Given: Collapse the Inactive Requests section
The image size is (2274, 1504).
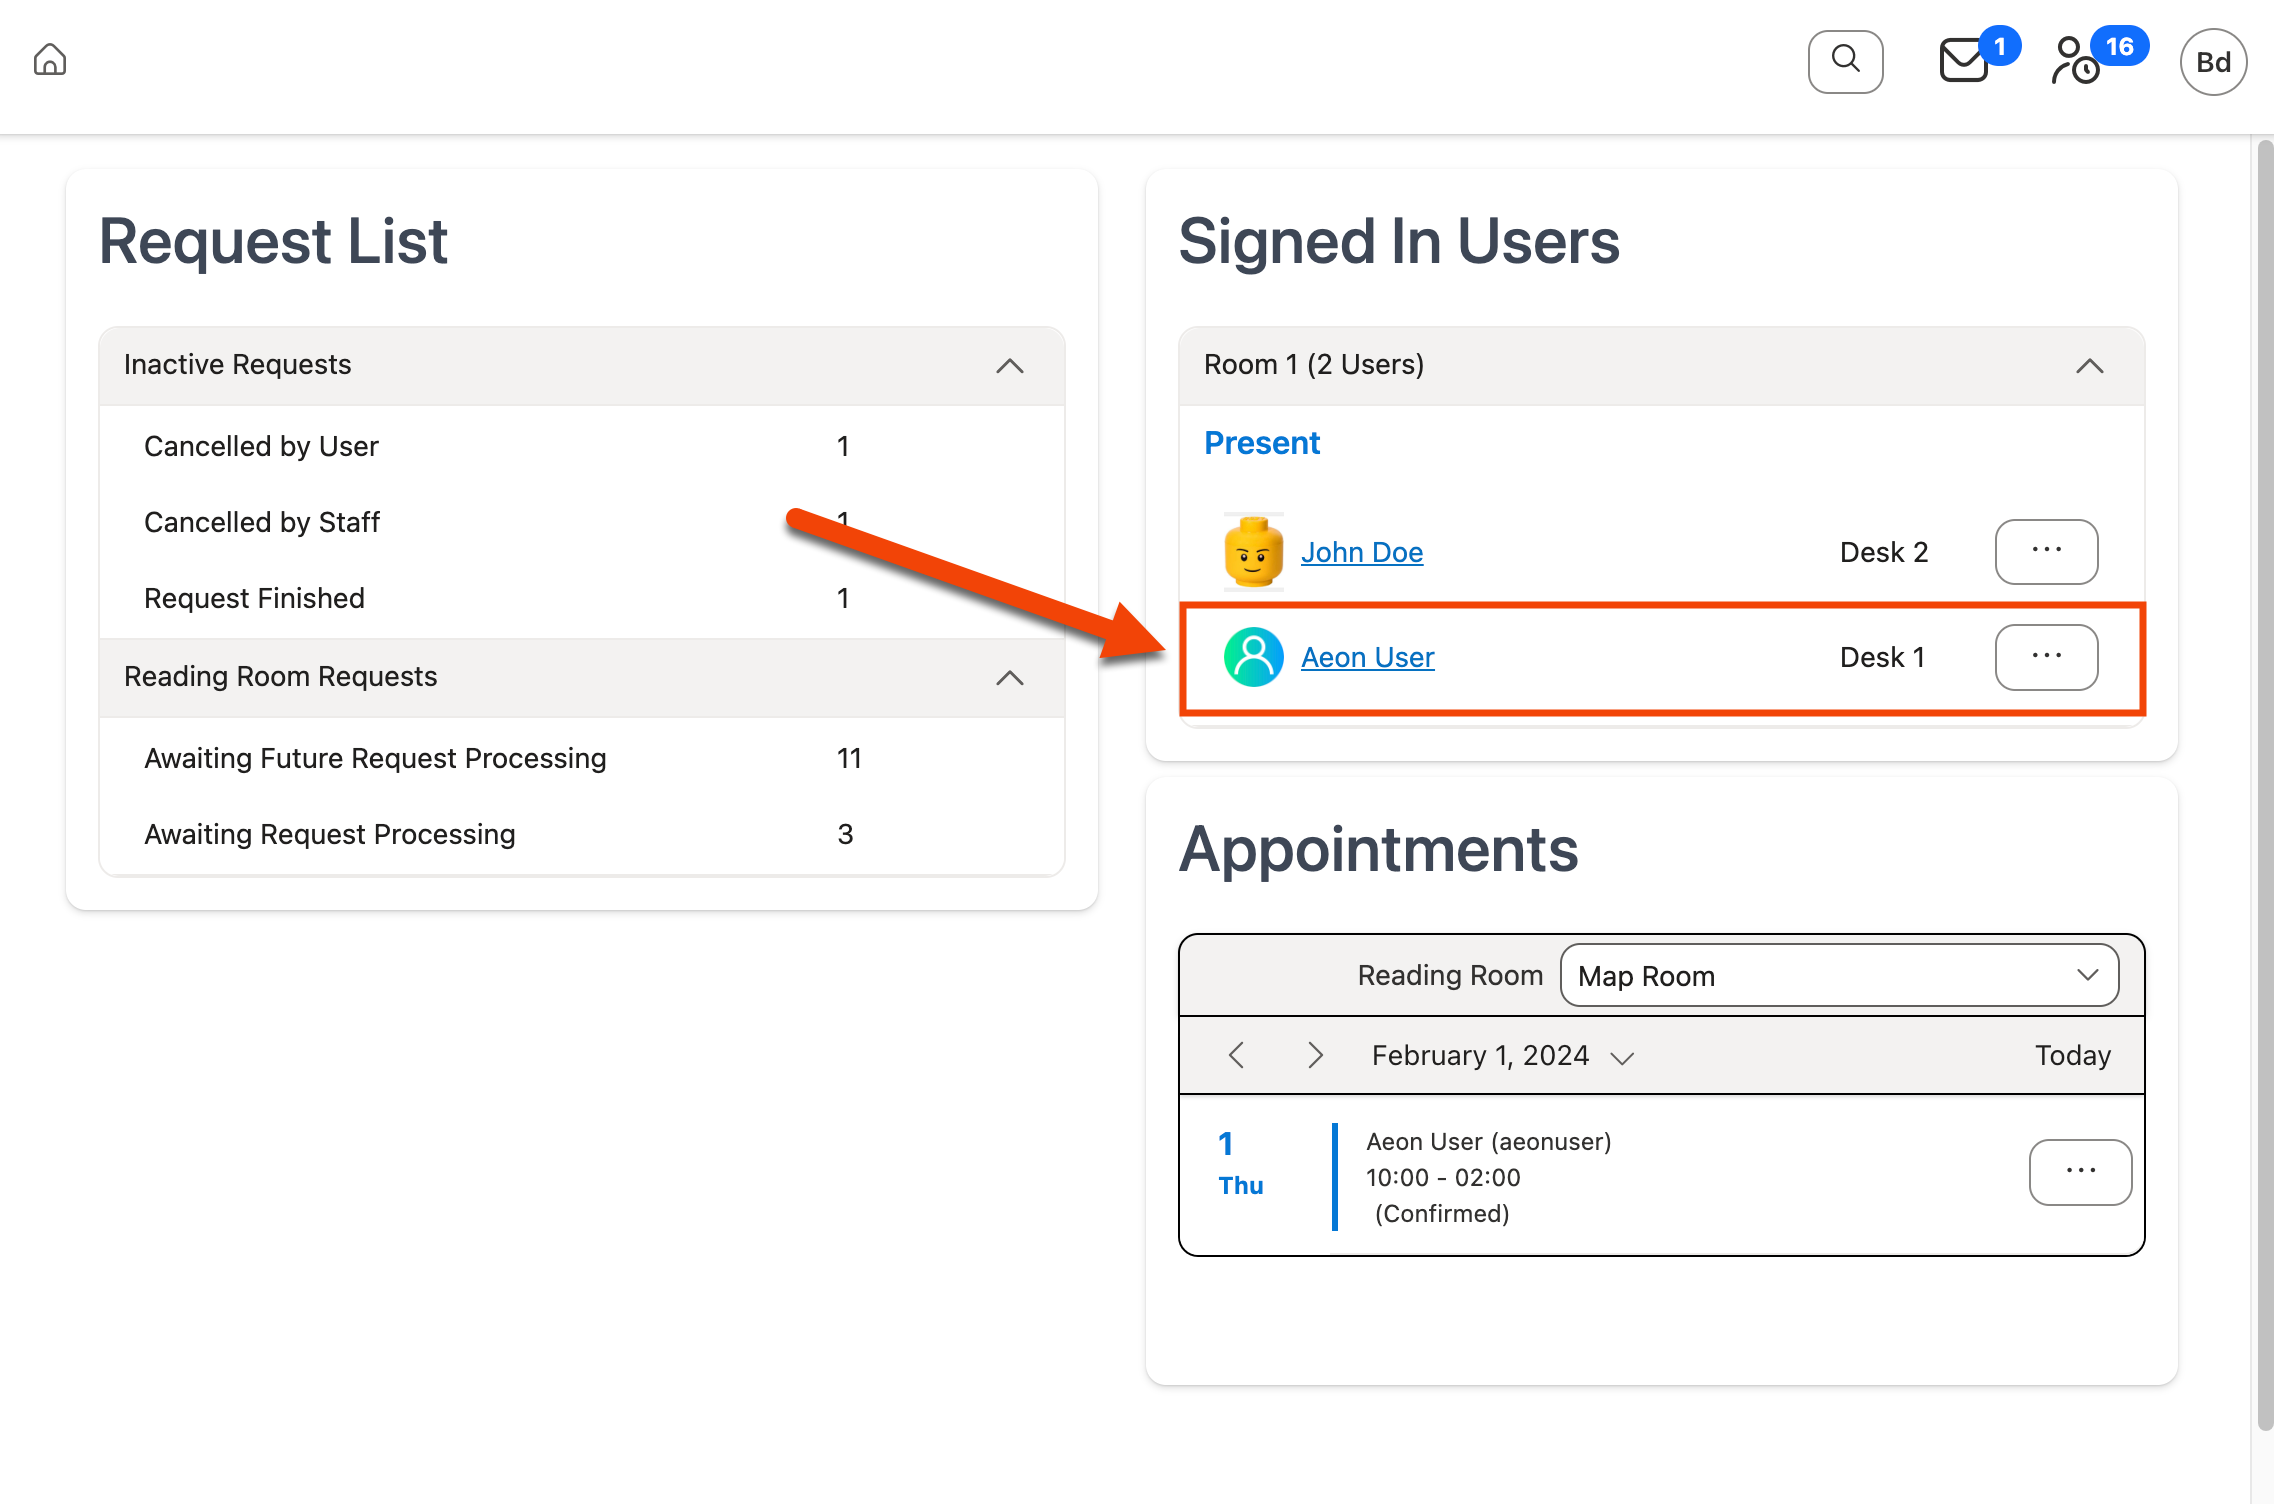Looking at the screenshot, I should [1010, 366].
